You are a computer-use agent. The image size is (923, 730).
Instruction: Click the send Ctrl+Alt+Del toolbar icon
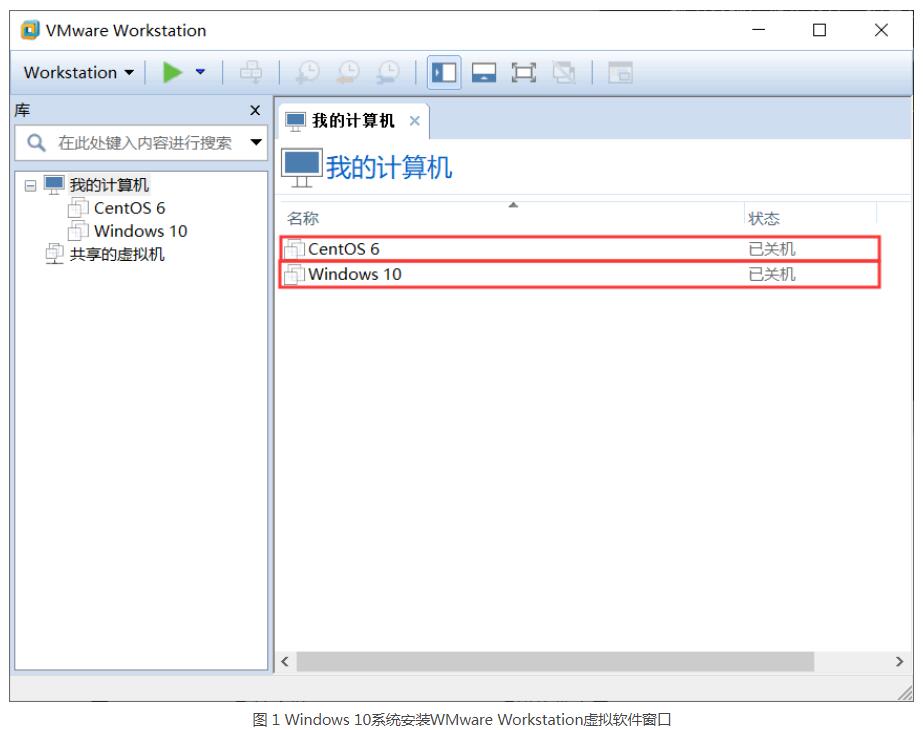(x=251, y=72)
